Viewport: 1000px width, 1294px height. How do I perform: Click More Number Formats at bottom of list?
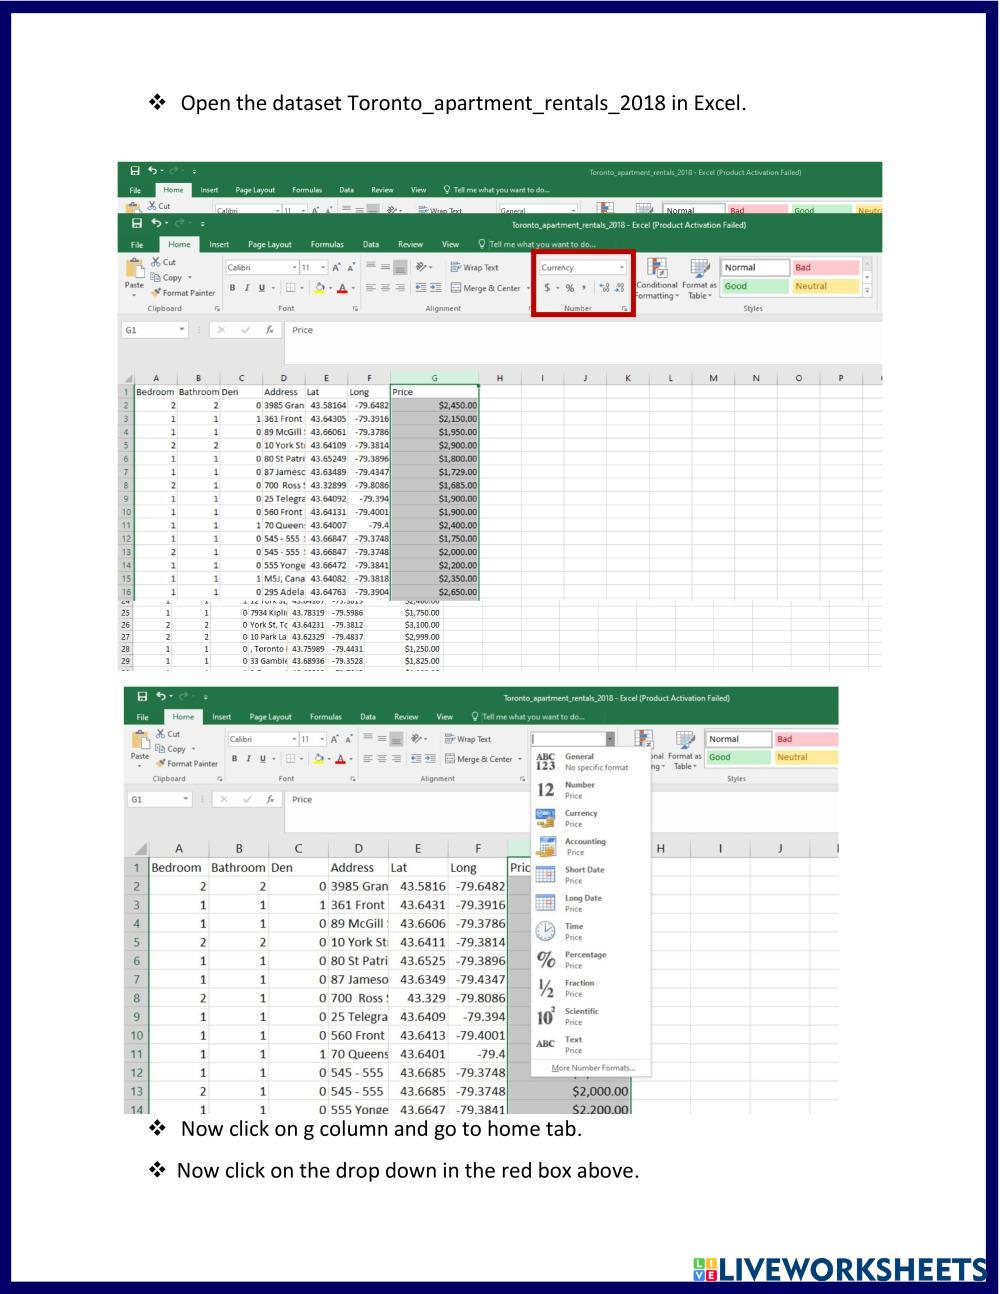coord(592,1068)
